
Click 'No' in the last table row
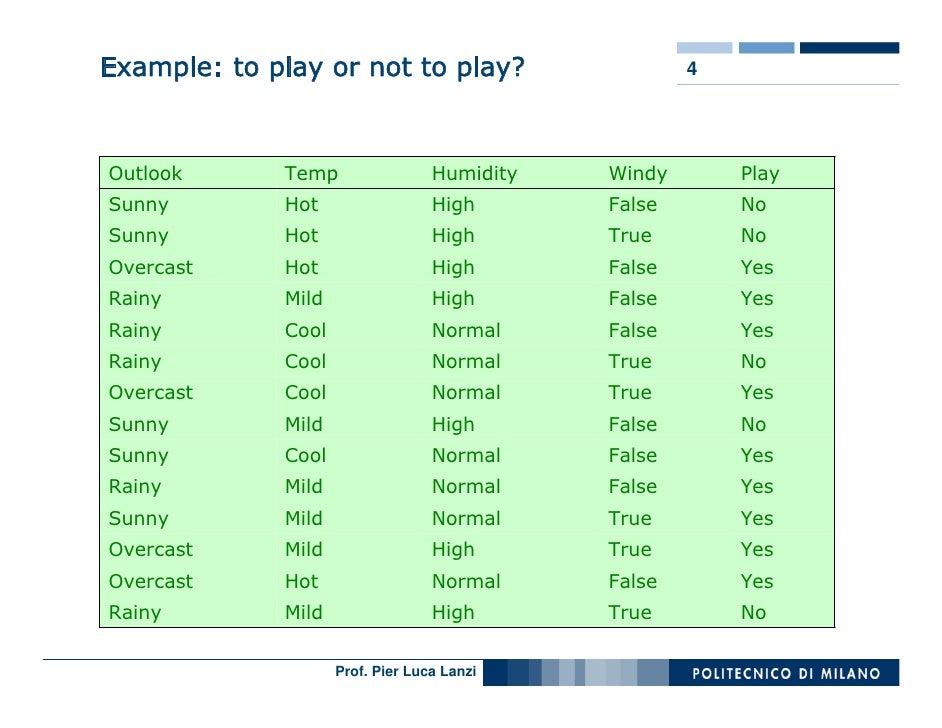[x=753, y=613]
